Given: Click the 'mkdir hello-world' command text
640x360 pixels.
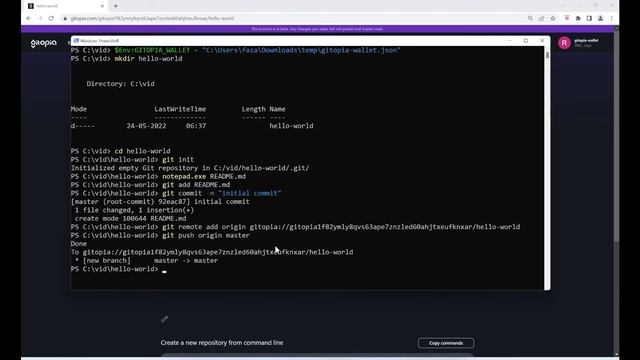Looking at the screenshot, I should point(148,59).
